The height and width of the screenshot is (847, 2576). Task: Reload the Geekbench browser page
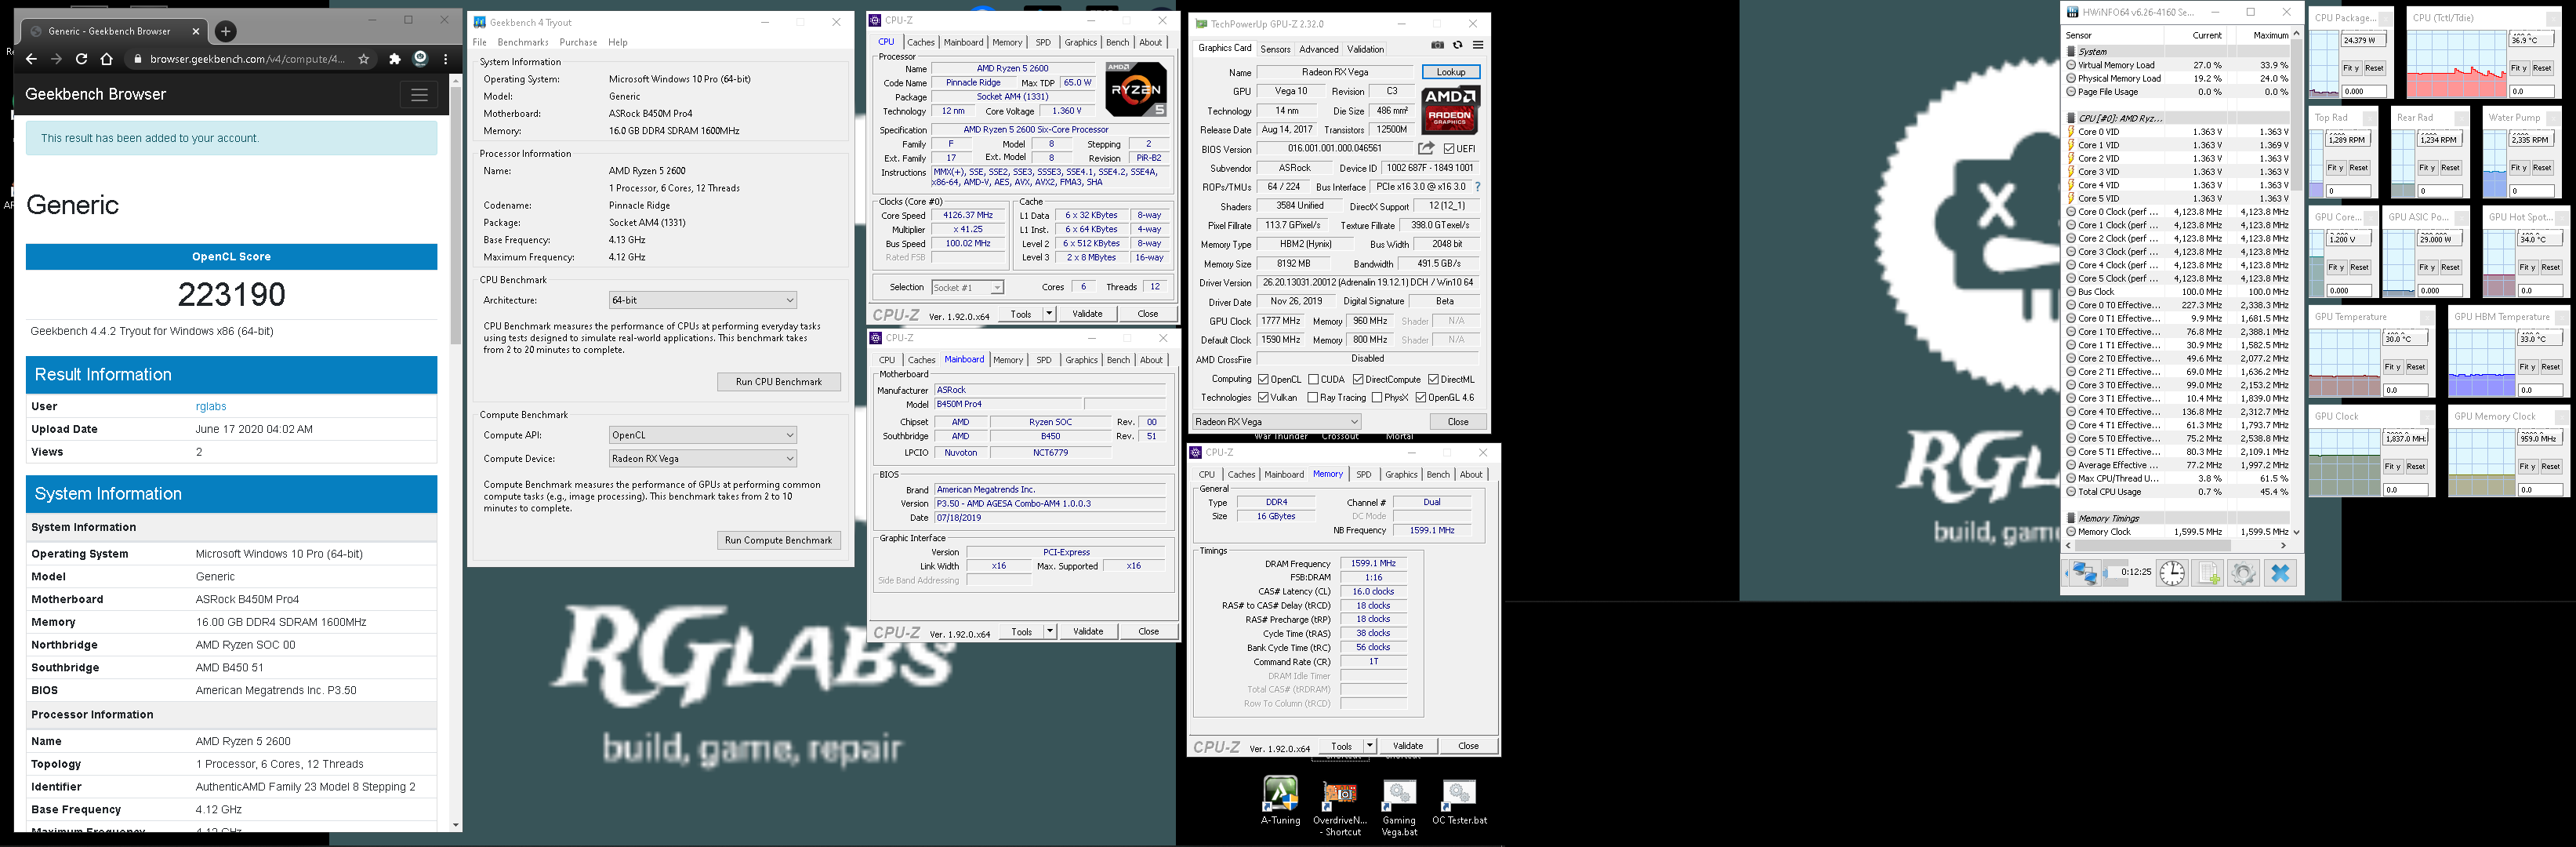[81, 59]
